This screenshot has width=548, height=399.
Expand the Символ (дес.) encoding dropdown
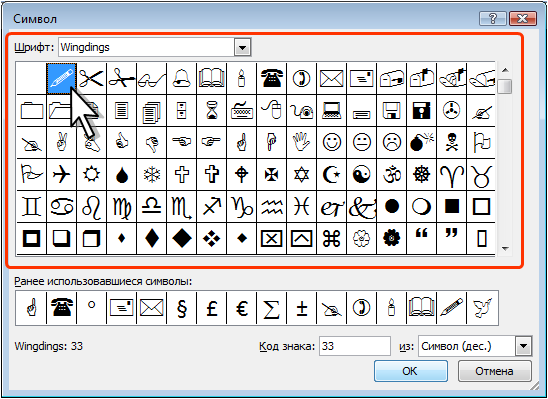click(523, 346)
